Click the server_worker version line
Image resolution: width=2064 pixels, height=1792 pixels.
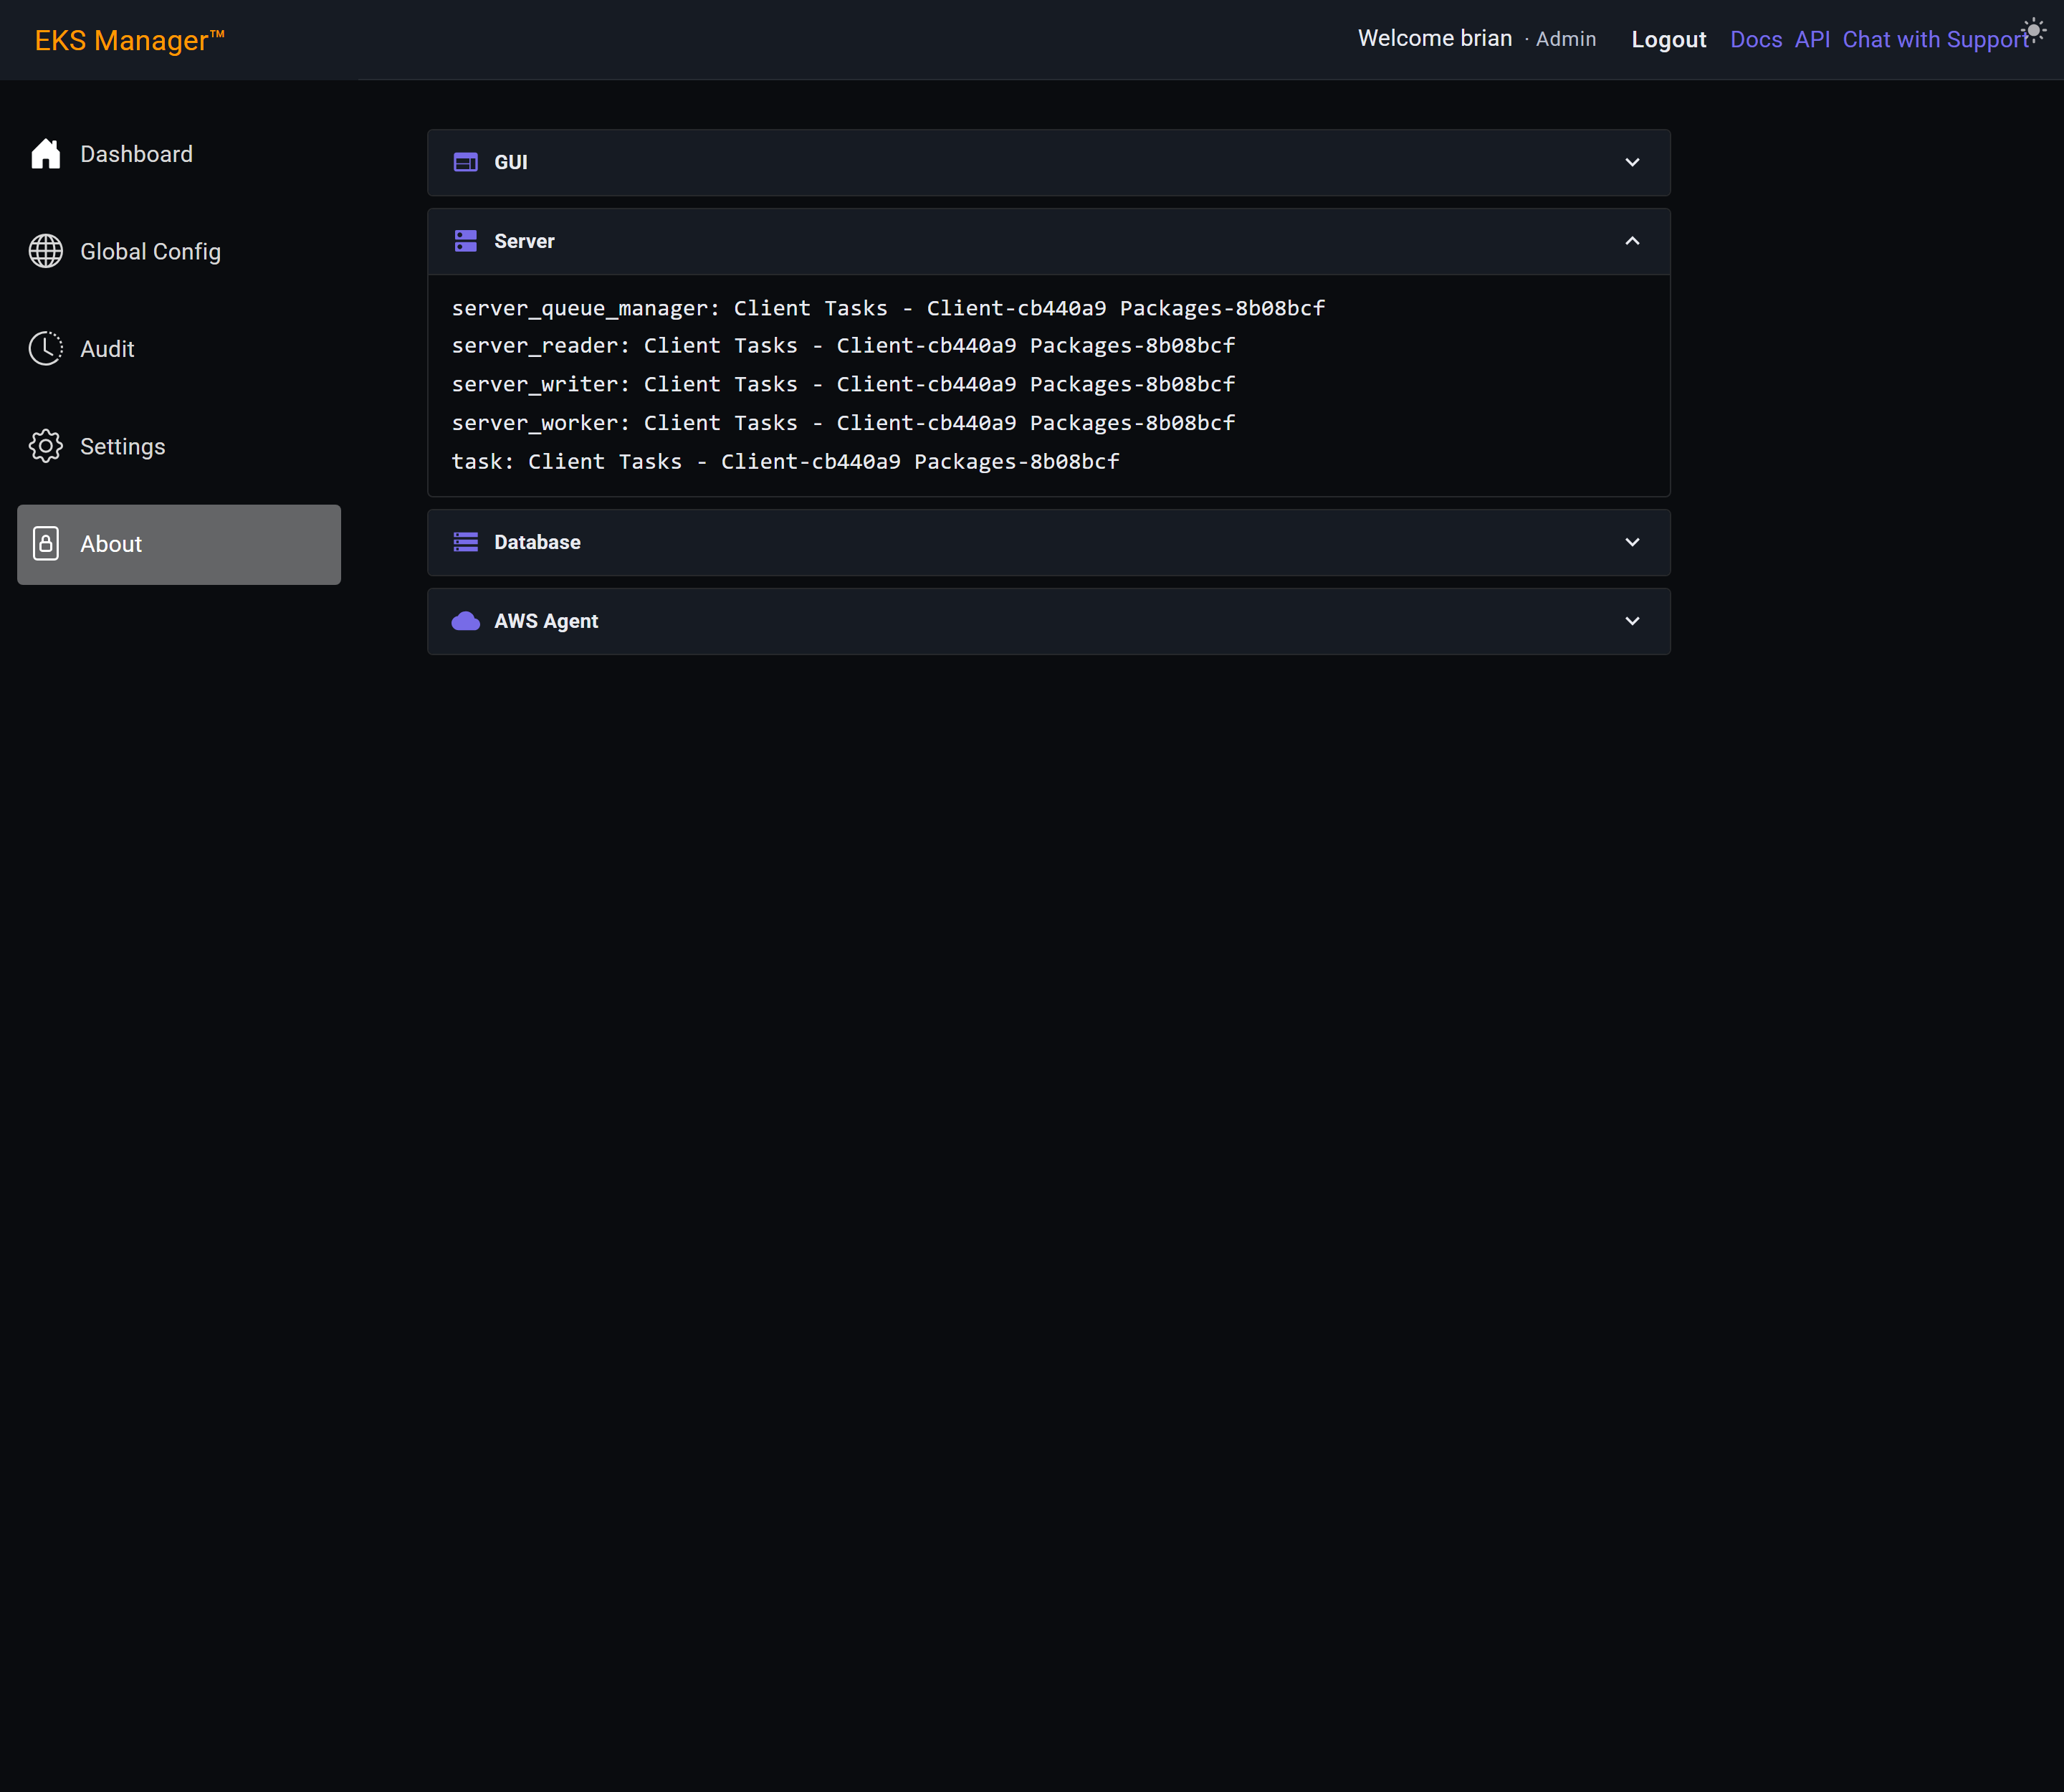click(x=843, y=423)
